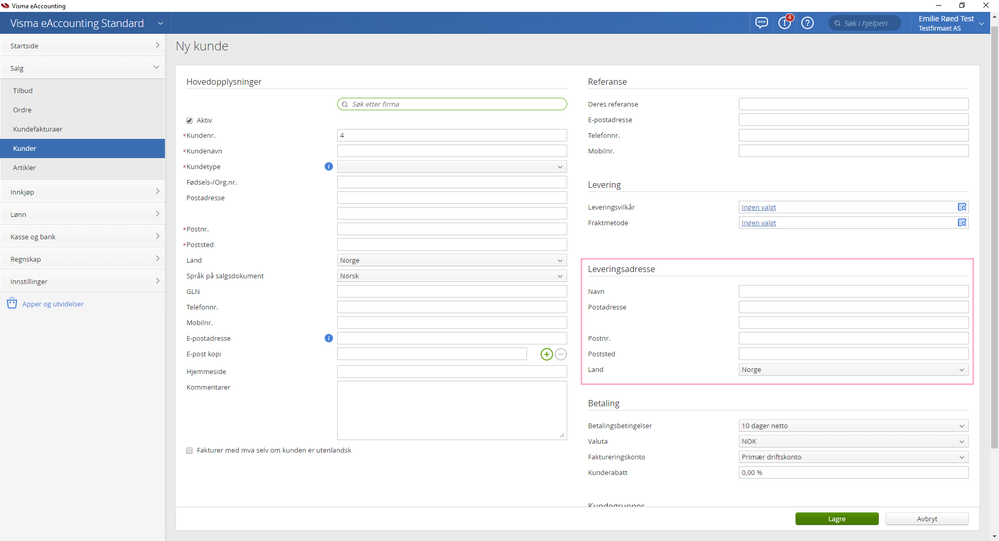Open the help question mark icon

807,23
